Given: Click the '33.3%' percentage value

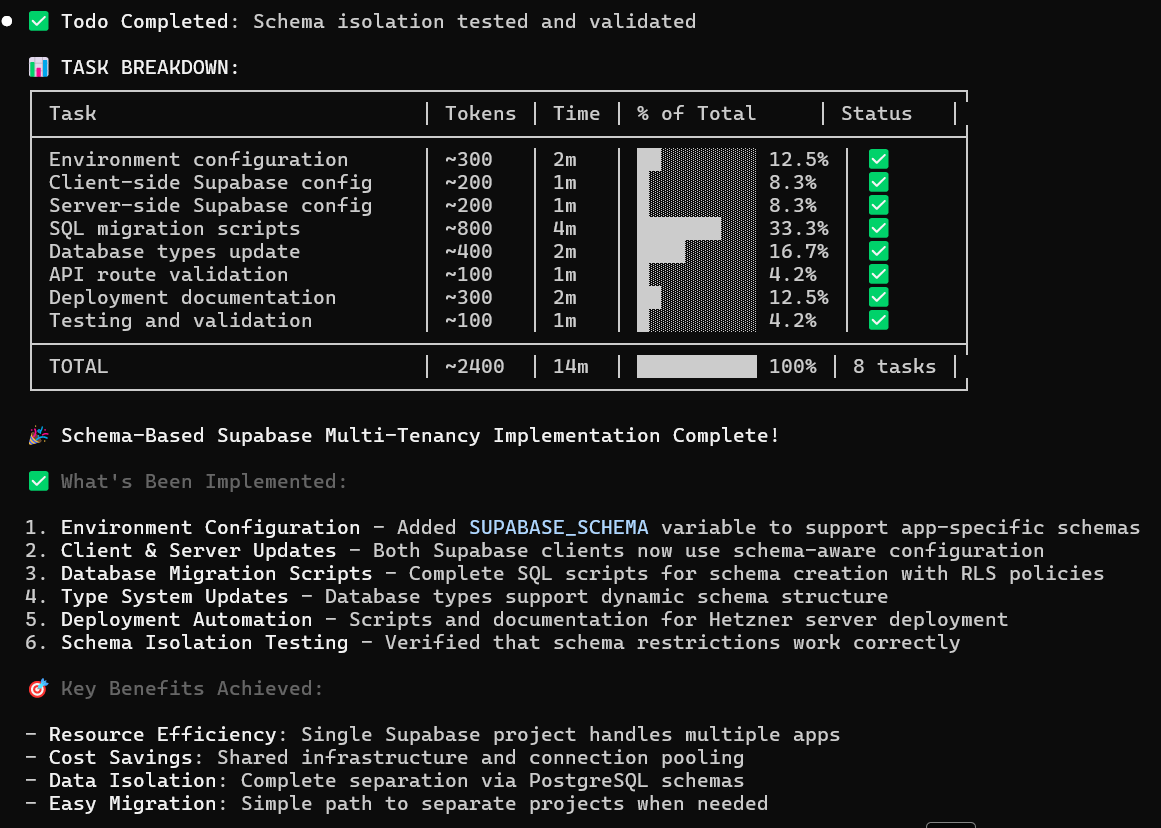Looking at the screenshot, I should (799, 228).
